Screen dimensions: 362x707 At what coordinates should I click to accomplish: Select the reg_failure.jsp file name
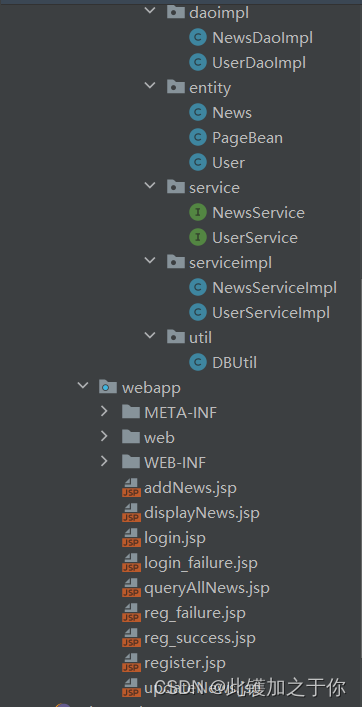[195, 613]
